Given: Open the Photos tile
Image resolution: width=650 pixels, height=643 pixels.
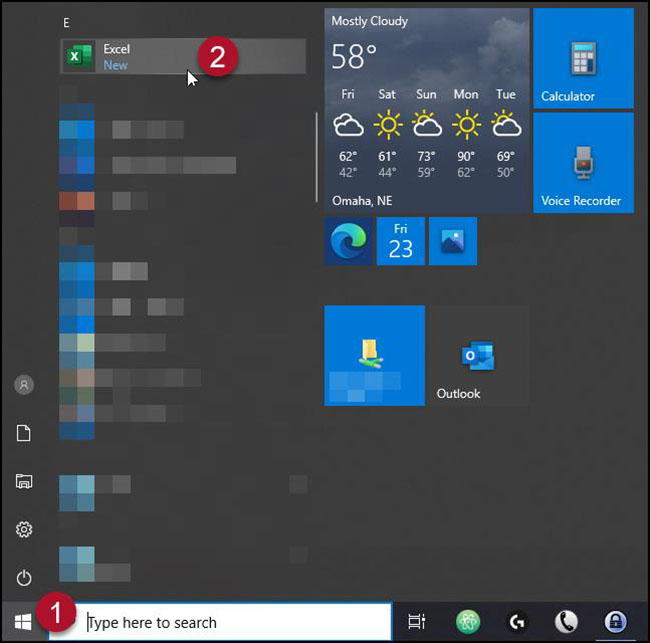Looking at the screenshot, I should (x=453, y=241).
